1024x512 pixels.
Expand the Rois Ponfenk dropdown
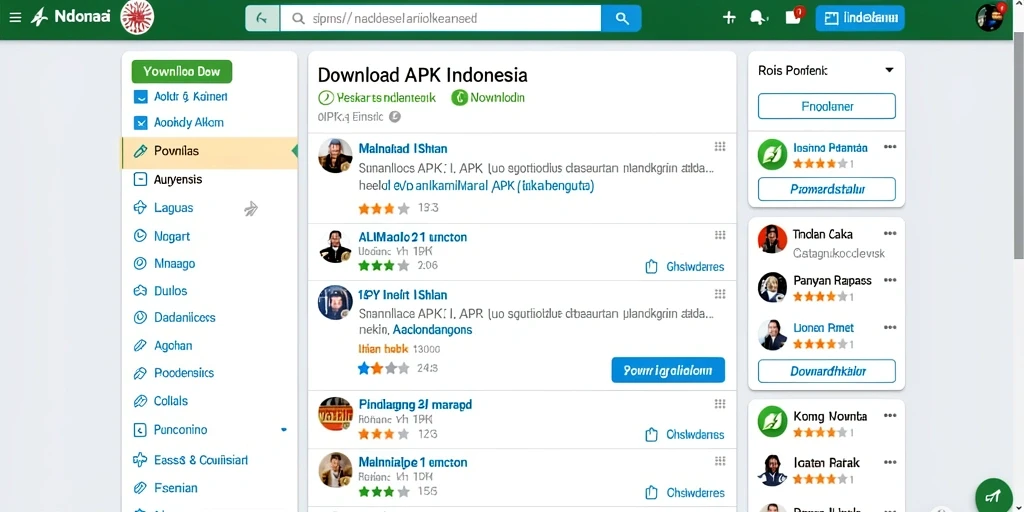[x=889, y=70]
